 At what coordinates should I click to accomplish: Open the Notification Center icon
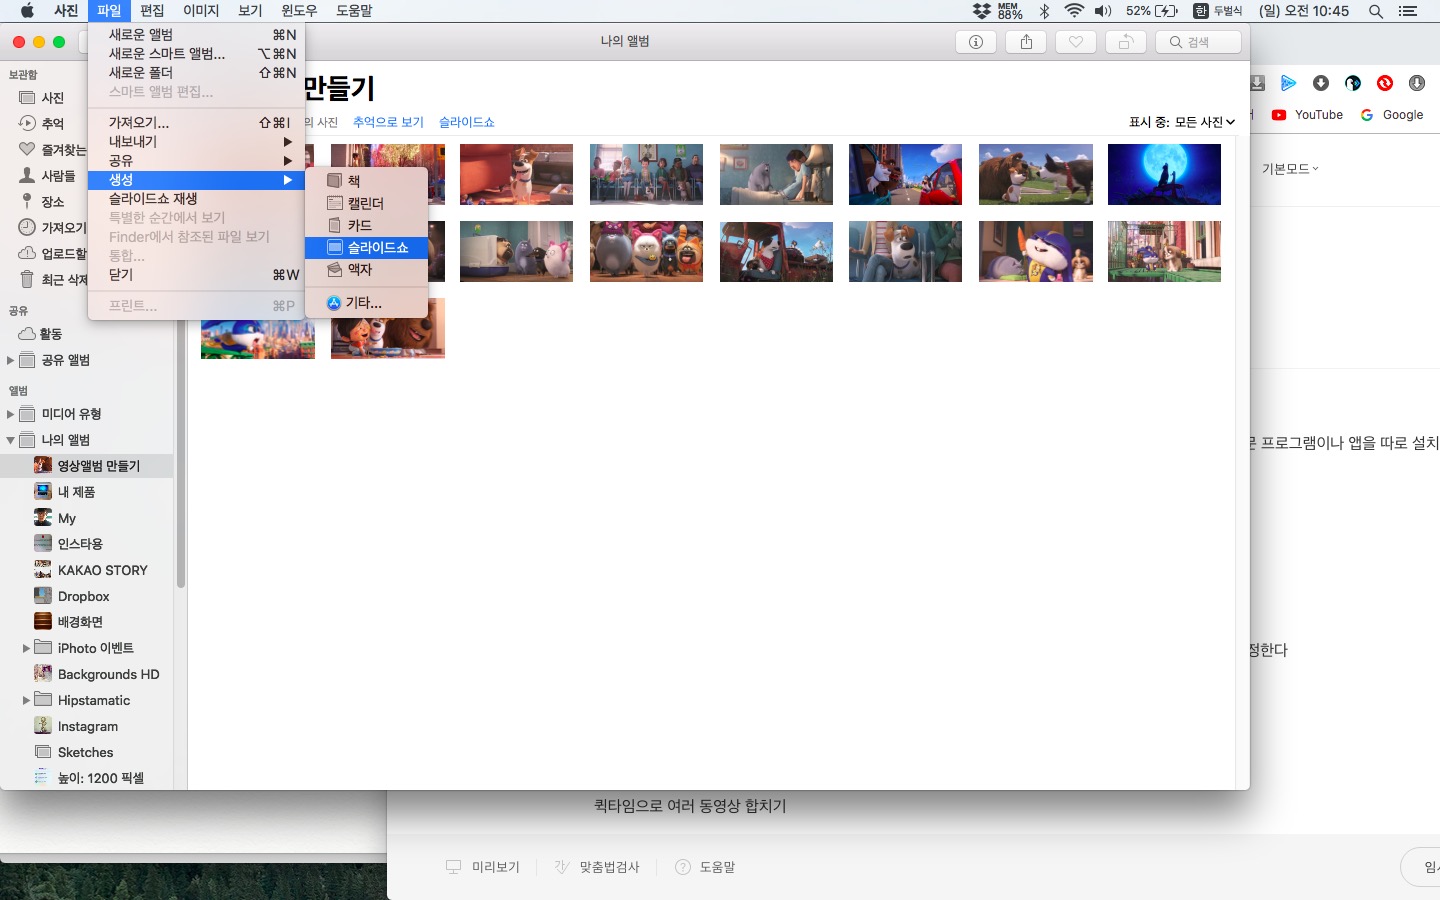(x=1408, y=11)
